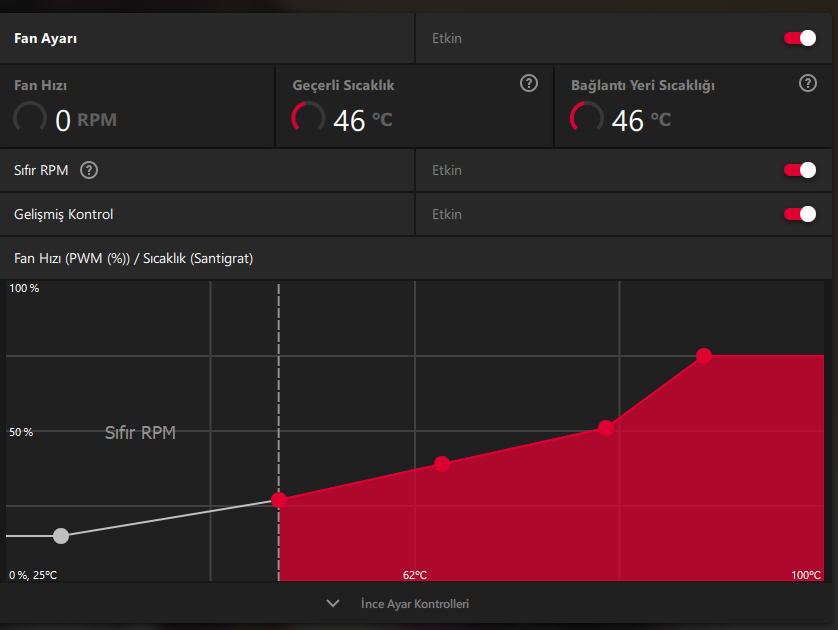Toggle the Fan Ayarı switch

[800, 38]
